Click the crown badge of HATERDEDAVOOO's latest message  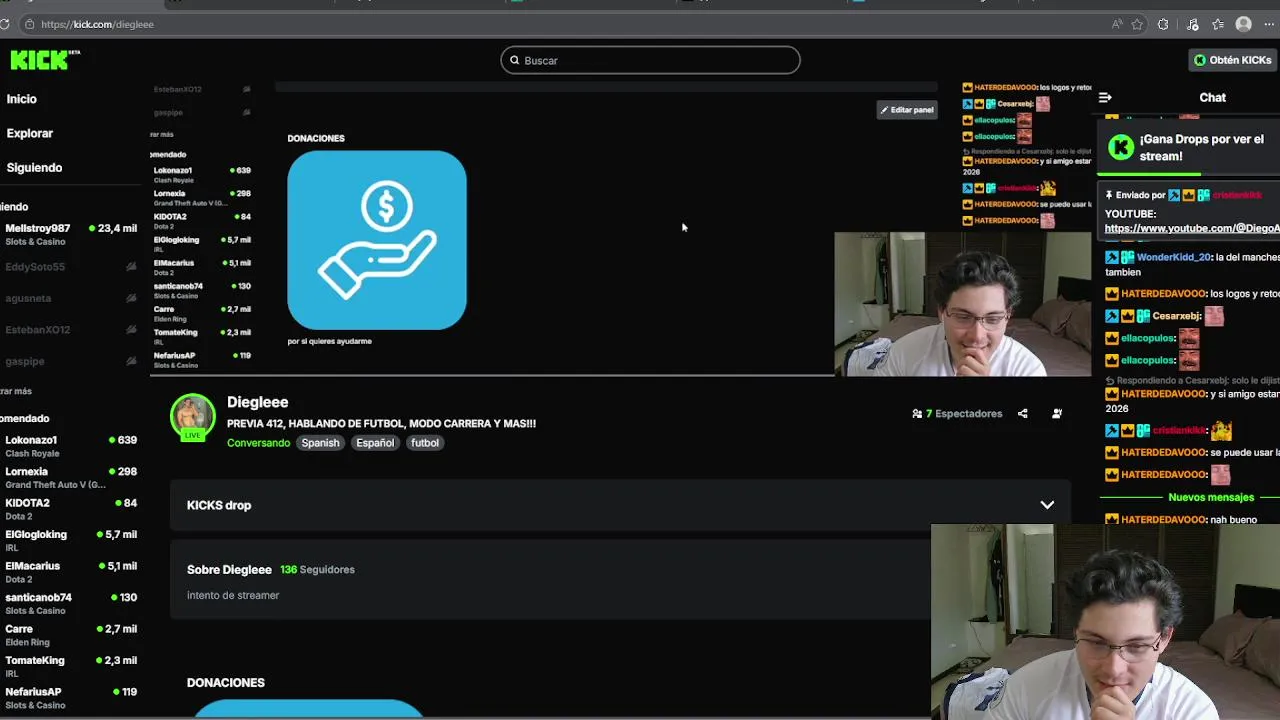[1111, 520]
